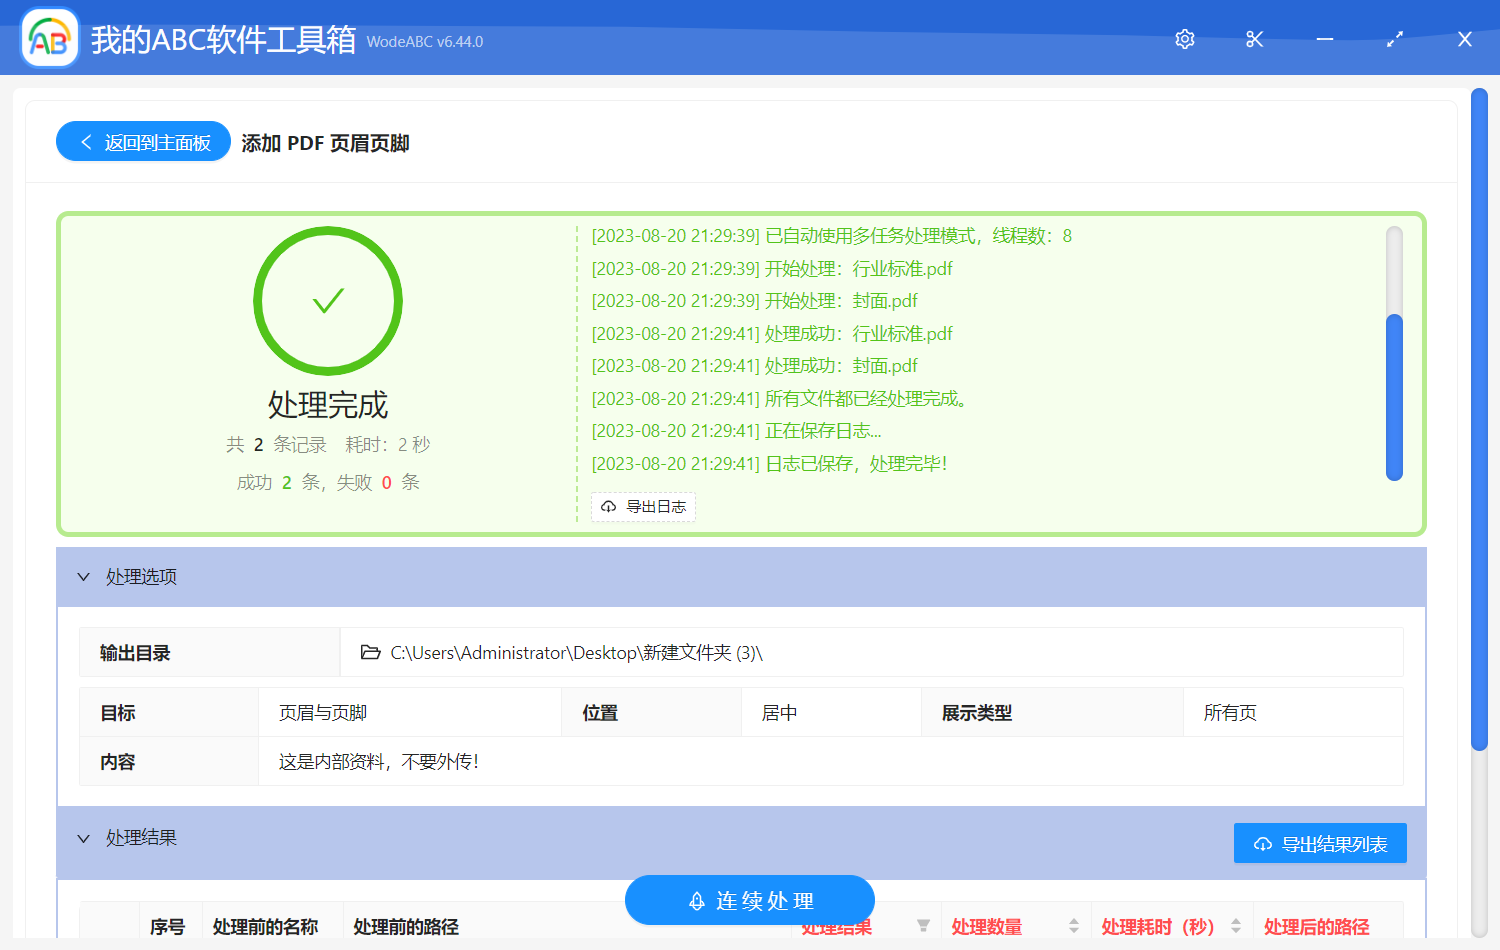Open settings via the gear icon
The width and height of the screenshot is (1500, 950).
tap(1185, 39)
